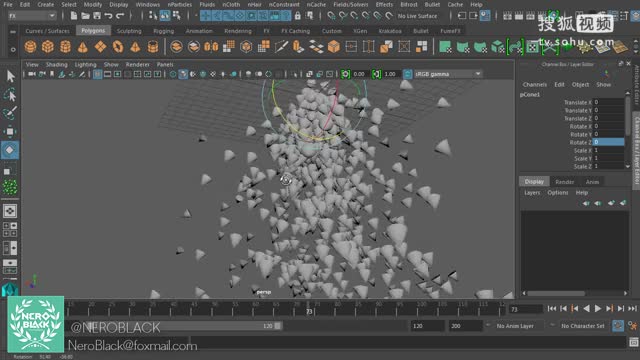Create a Polygon Cube from shelf
The image size is (640, 360).
[48, 47]
